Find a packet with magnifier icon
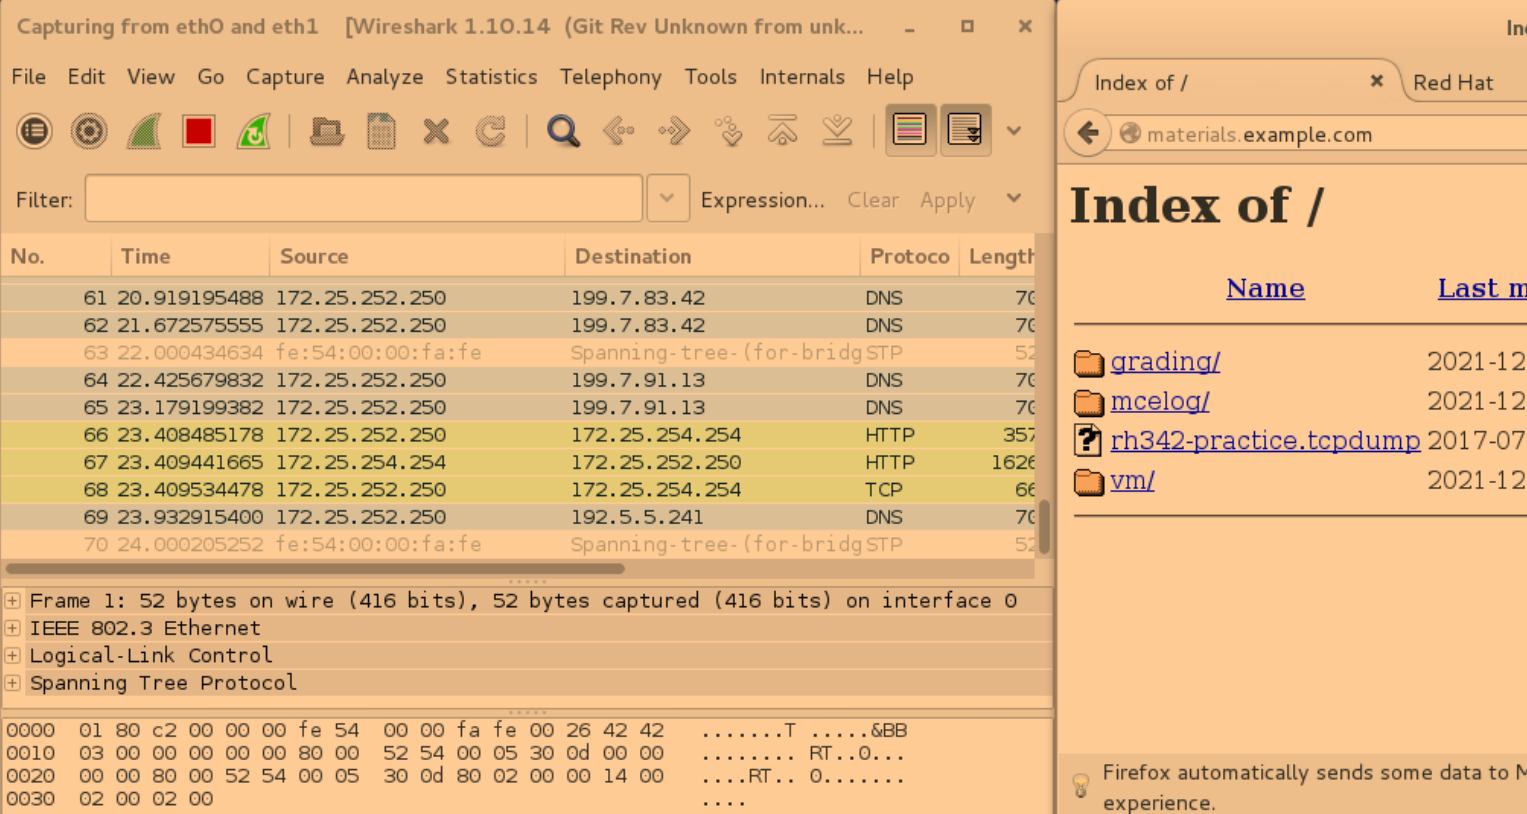The width and height of the screenshot is (1527, 814). tap(563, 131)
